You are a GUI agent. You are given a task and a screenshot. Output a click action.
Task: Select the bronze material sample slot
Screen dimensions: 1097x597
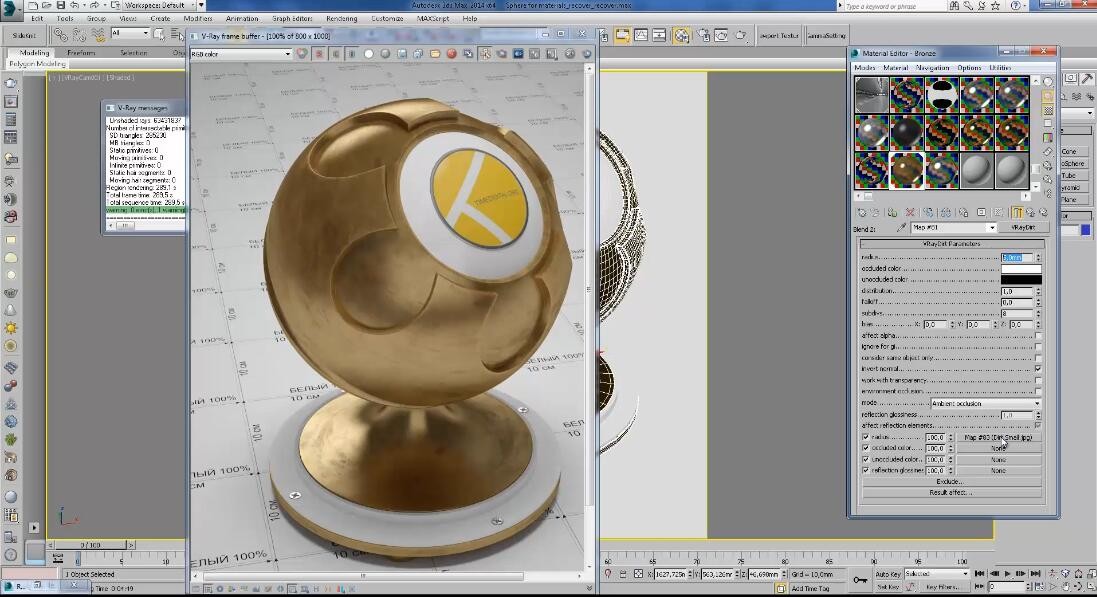click(907, 171)
